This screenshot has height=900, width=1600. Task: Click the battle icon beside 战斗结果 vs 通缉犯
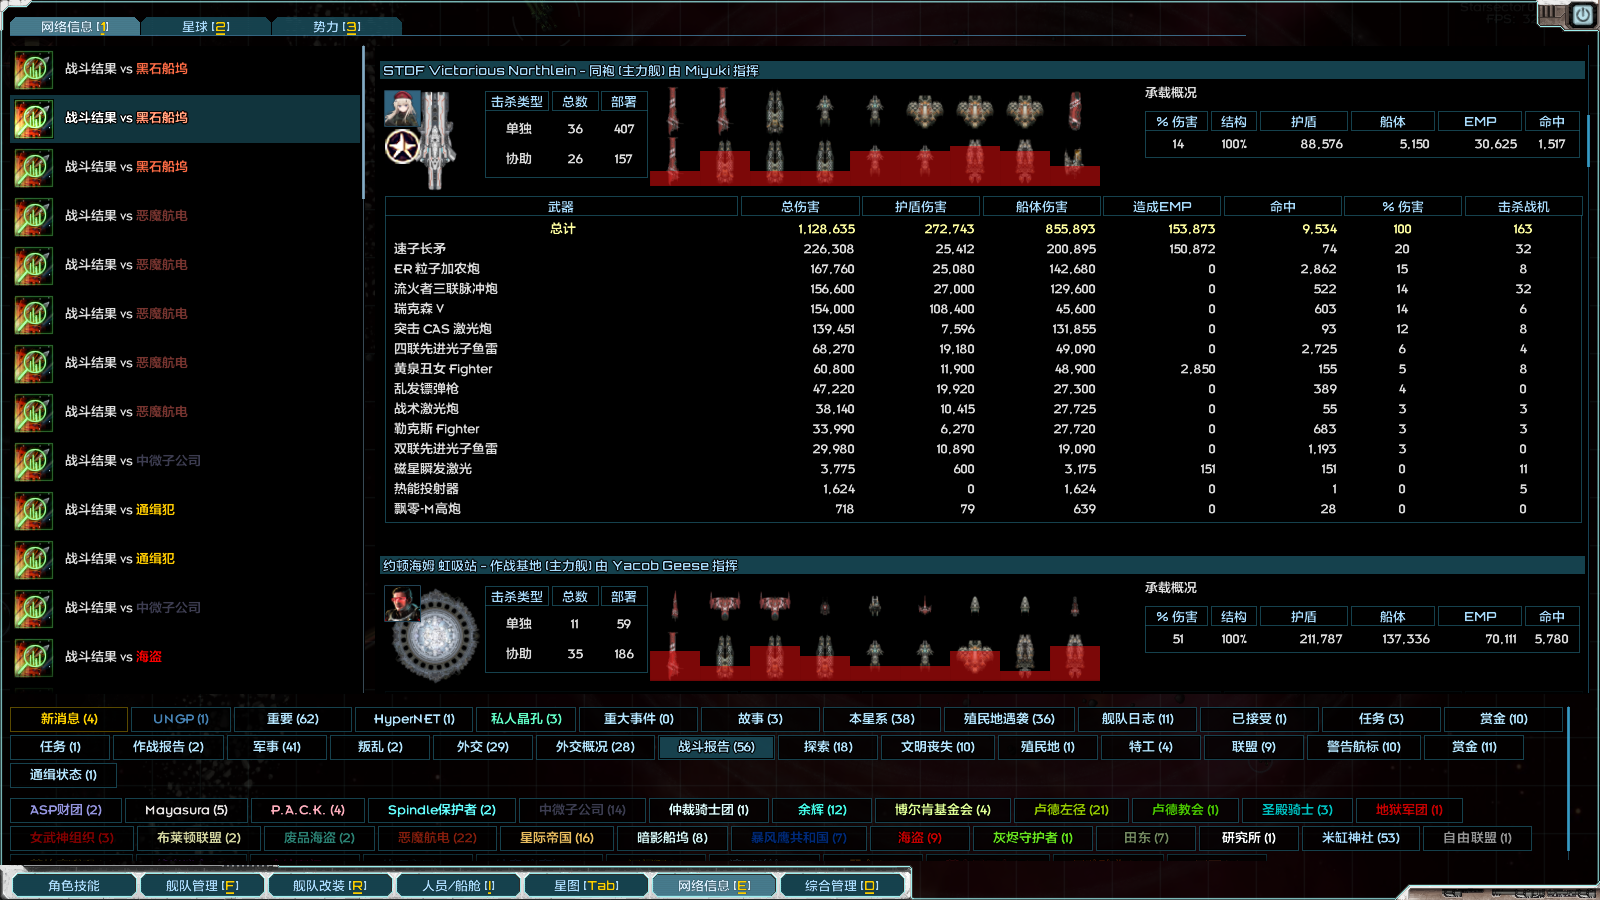(33, 510)
